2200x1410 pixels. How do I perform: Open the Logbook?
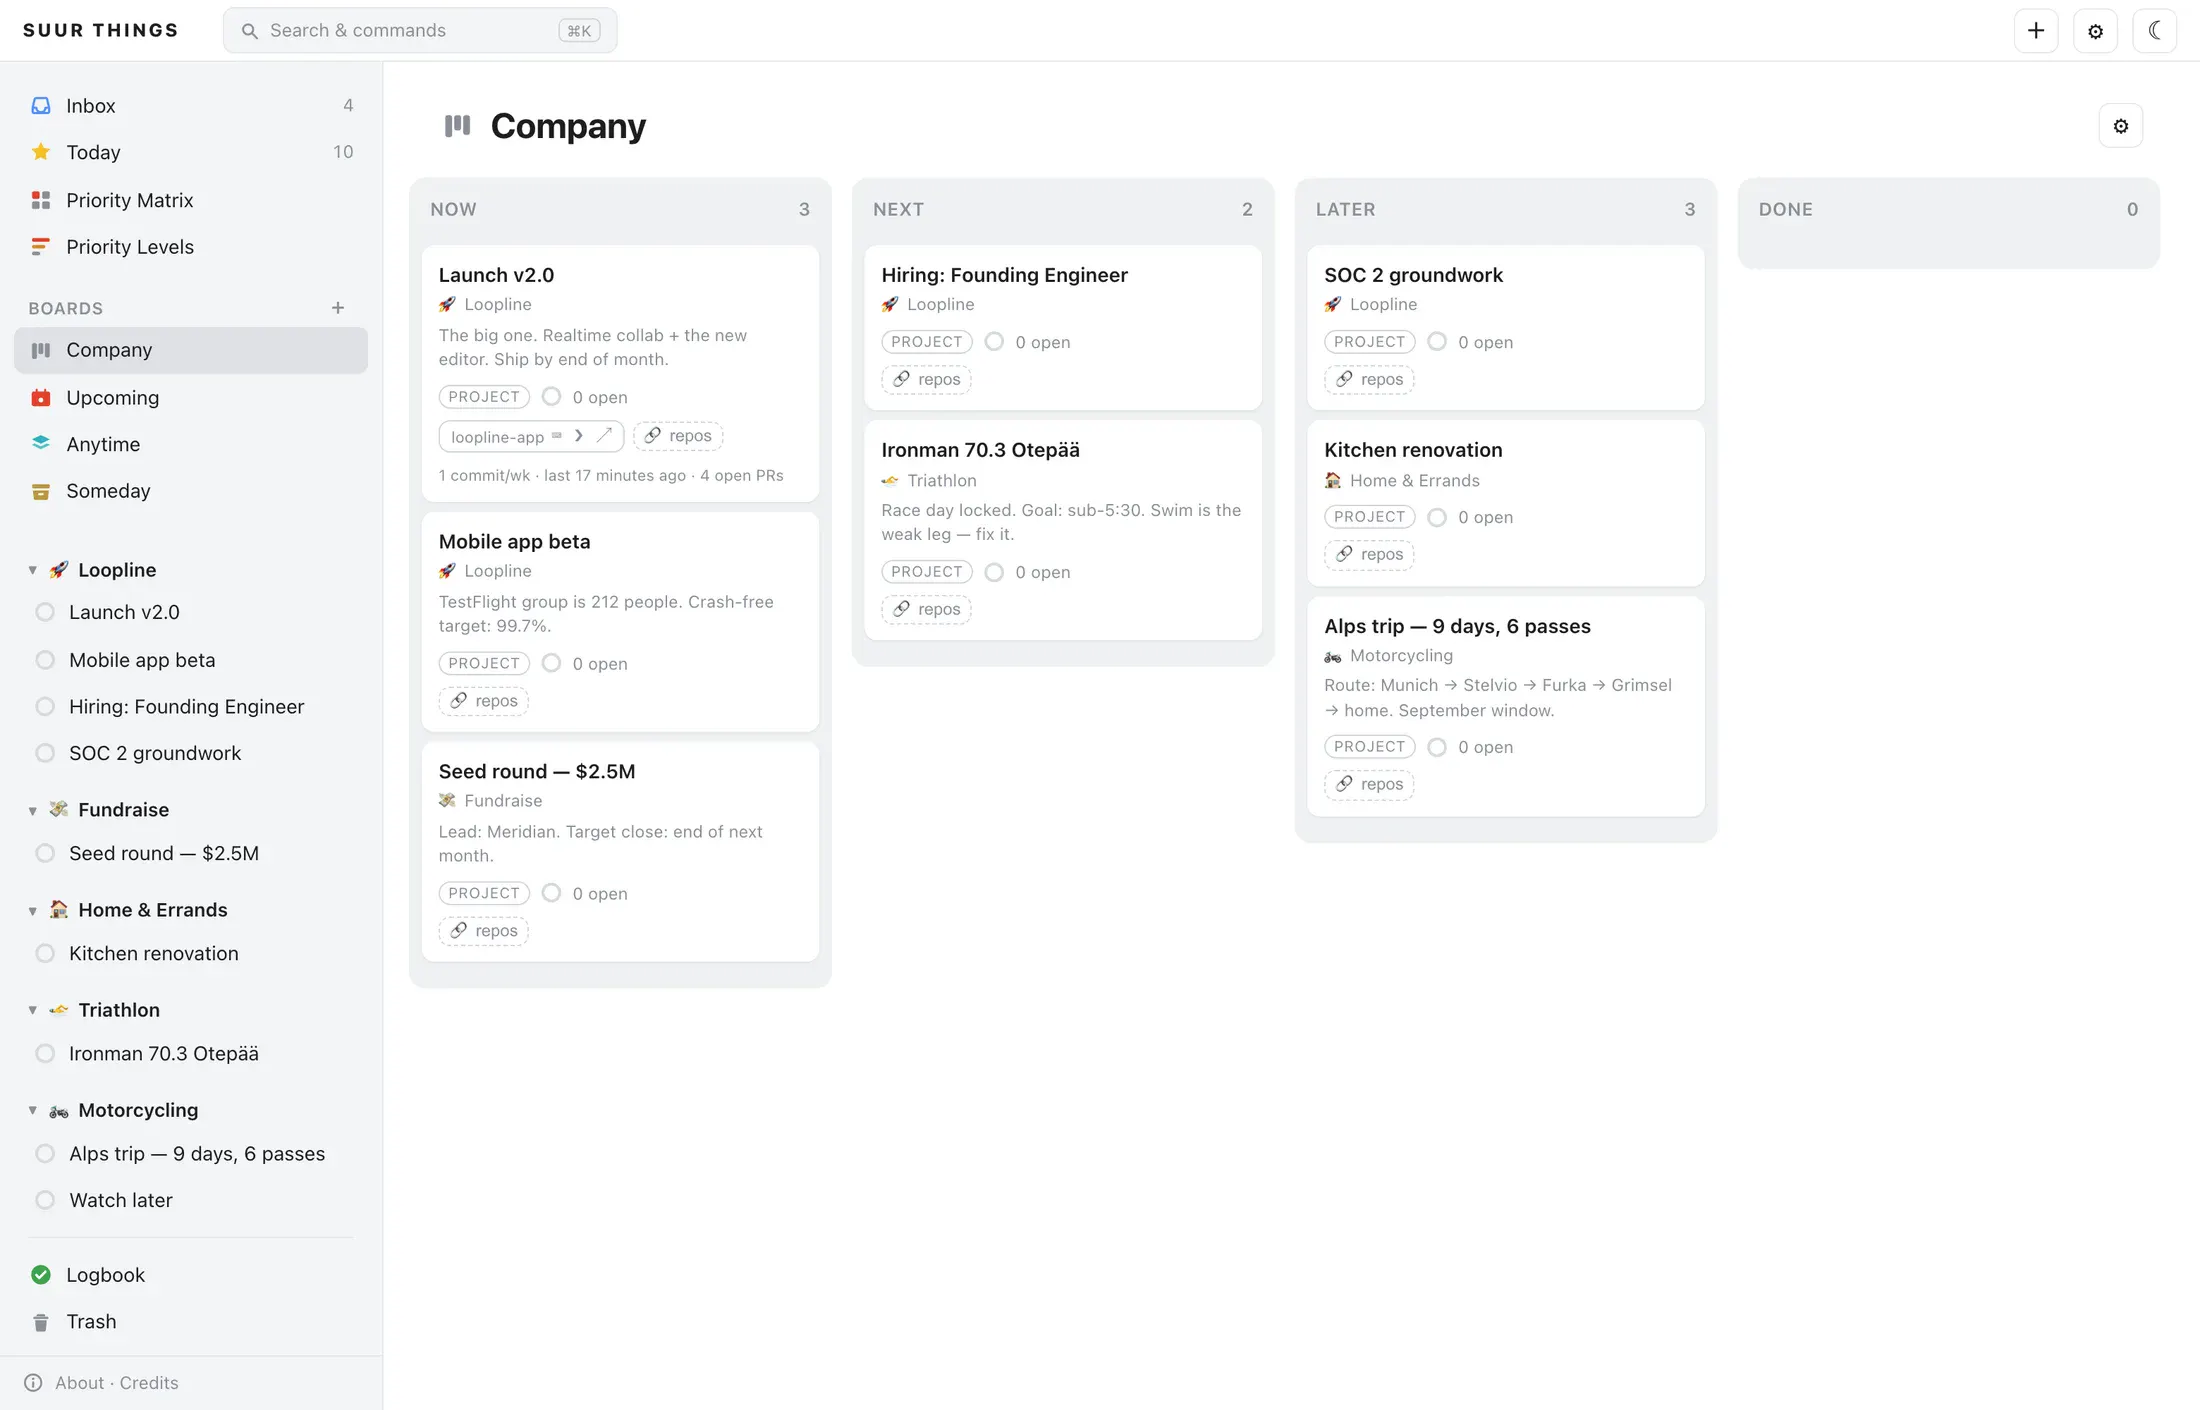tap(191, 1274)
